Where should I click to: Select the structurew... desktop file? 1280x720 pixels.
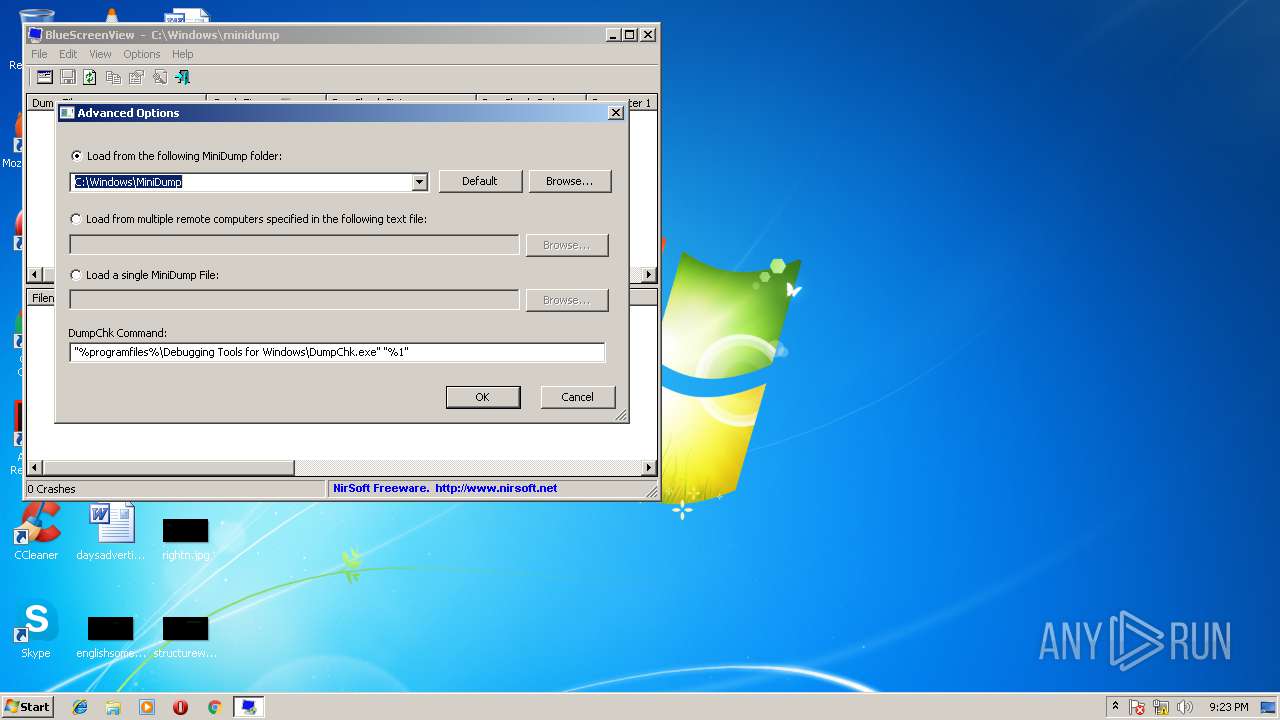[x=186, y=636]
